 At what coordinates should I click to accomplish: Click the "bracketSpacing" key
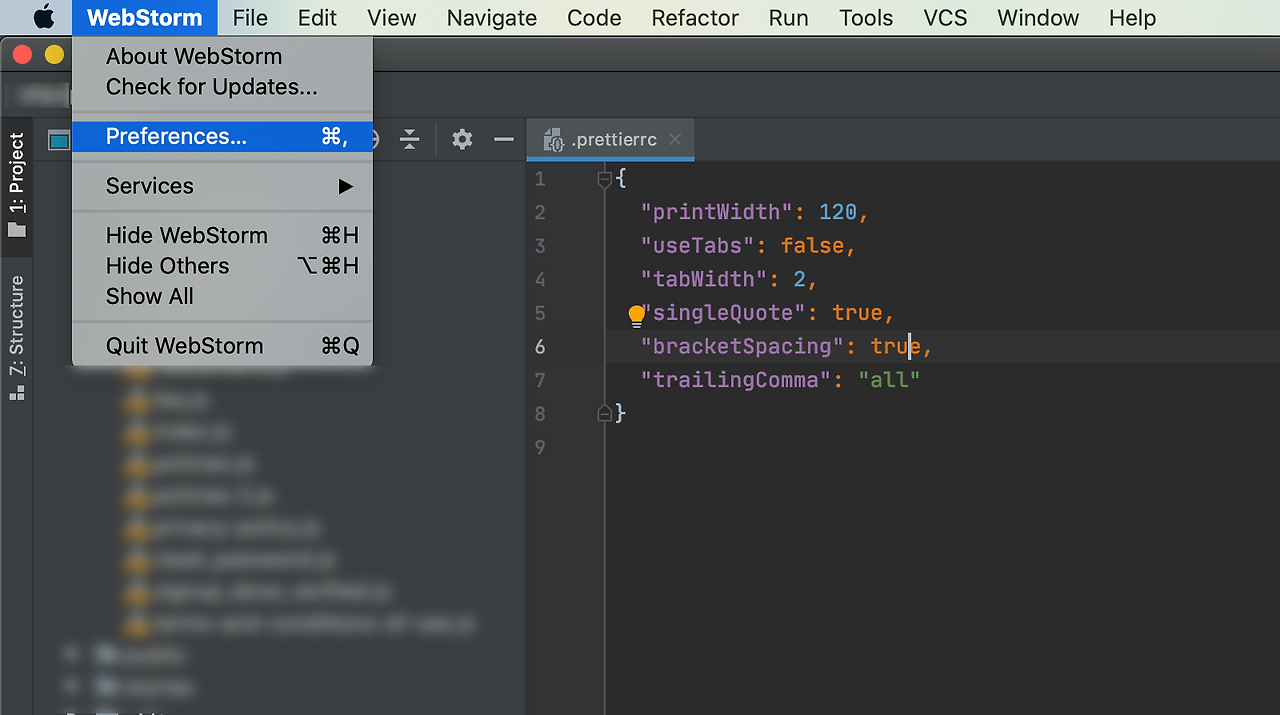click(742, 346)
